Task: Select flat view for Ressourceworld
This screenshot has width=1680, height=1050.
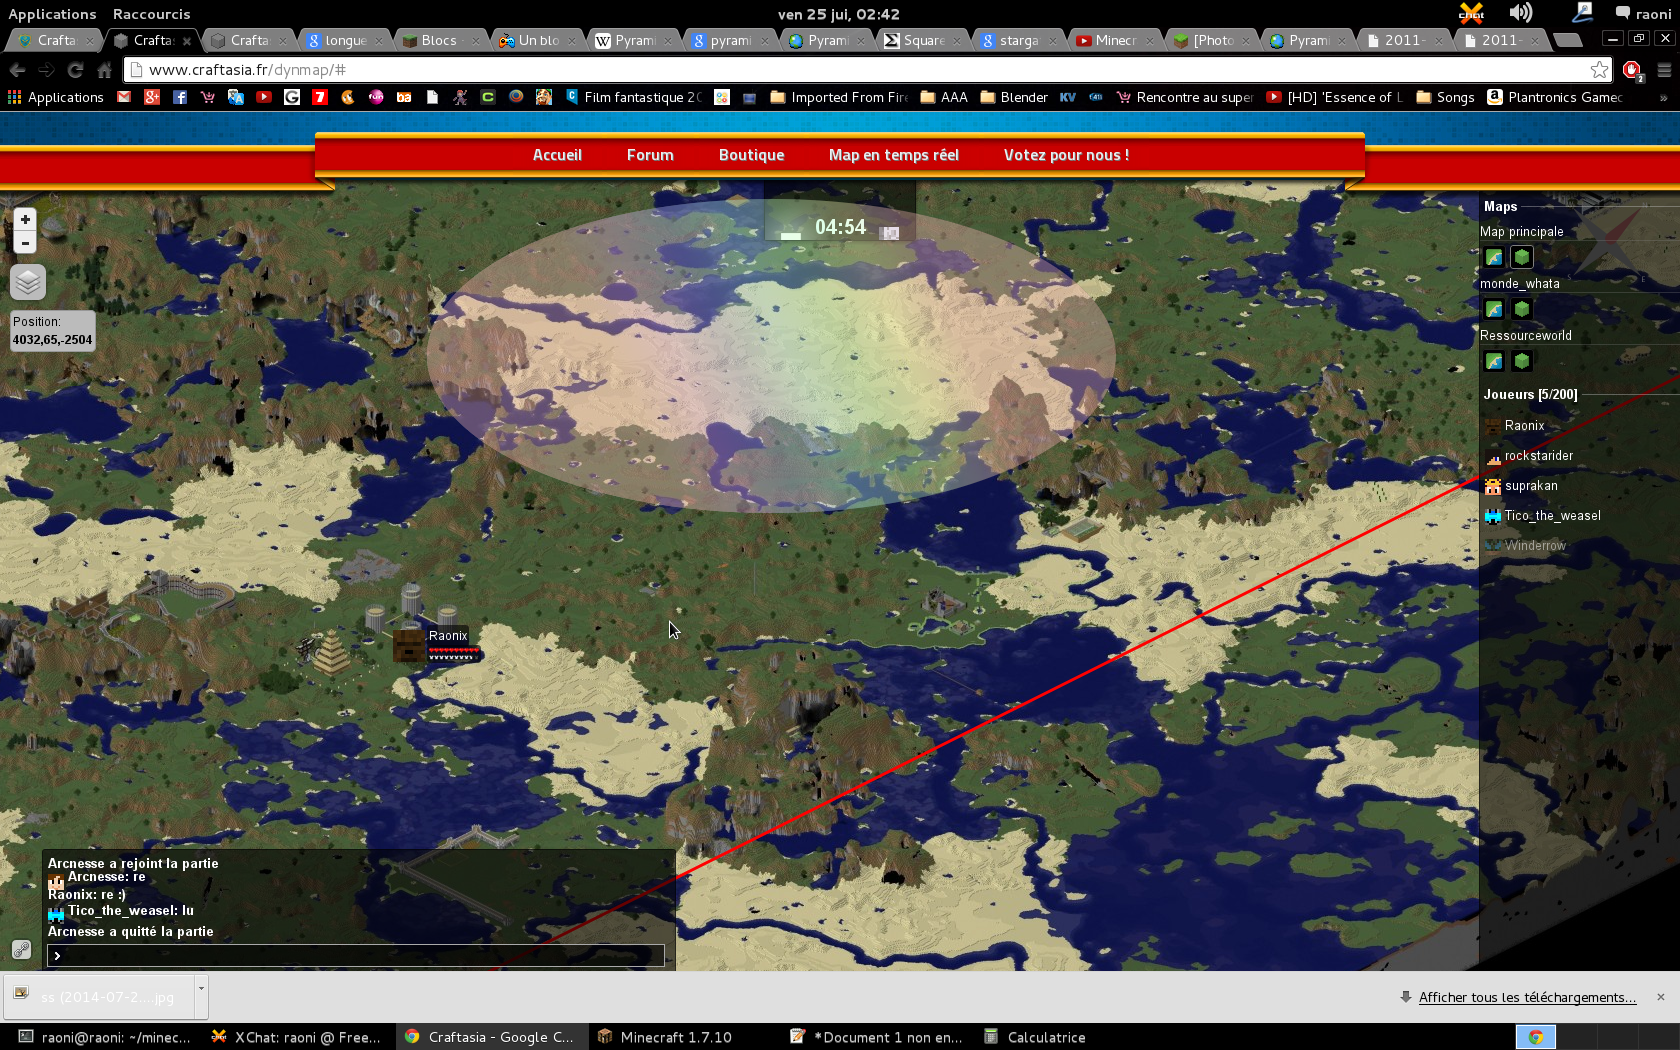Action: pos(1494,361)
